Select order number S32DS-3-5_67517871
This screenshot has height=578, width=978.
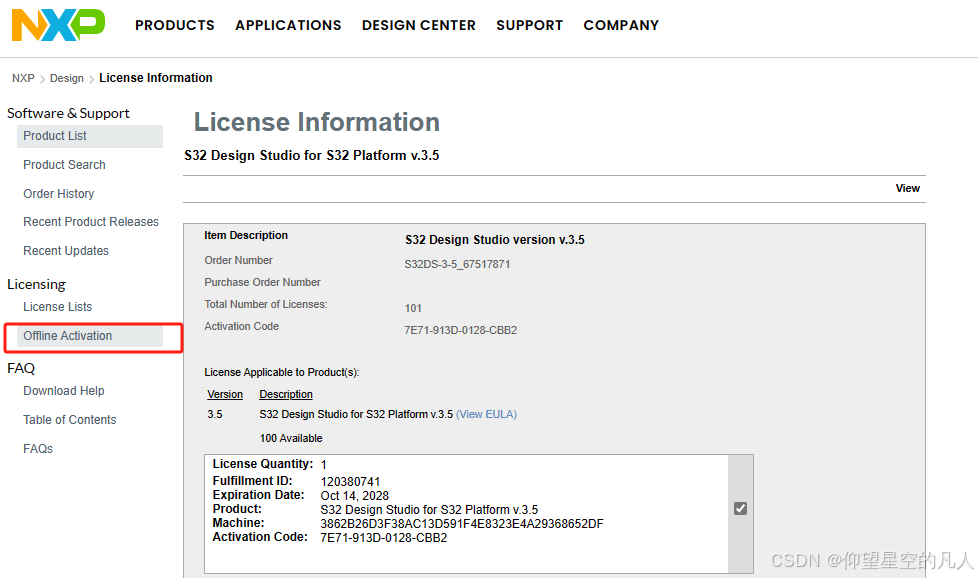point(457,264)
